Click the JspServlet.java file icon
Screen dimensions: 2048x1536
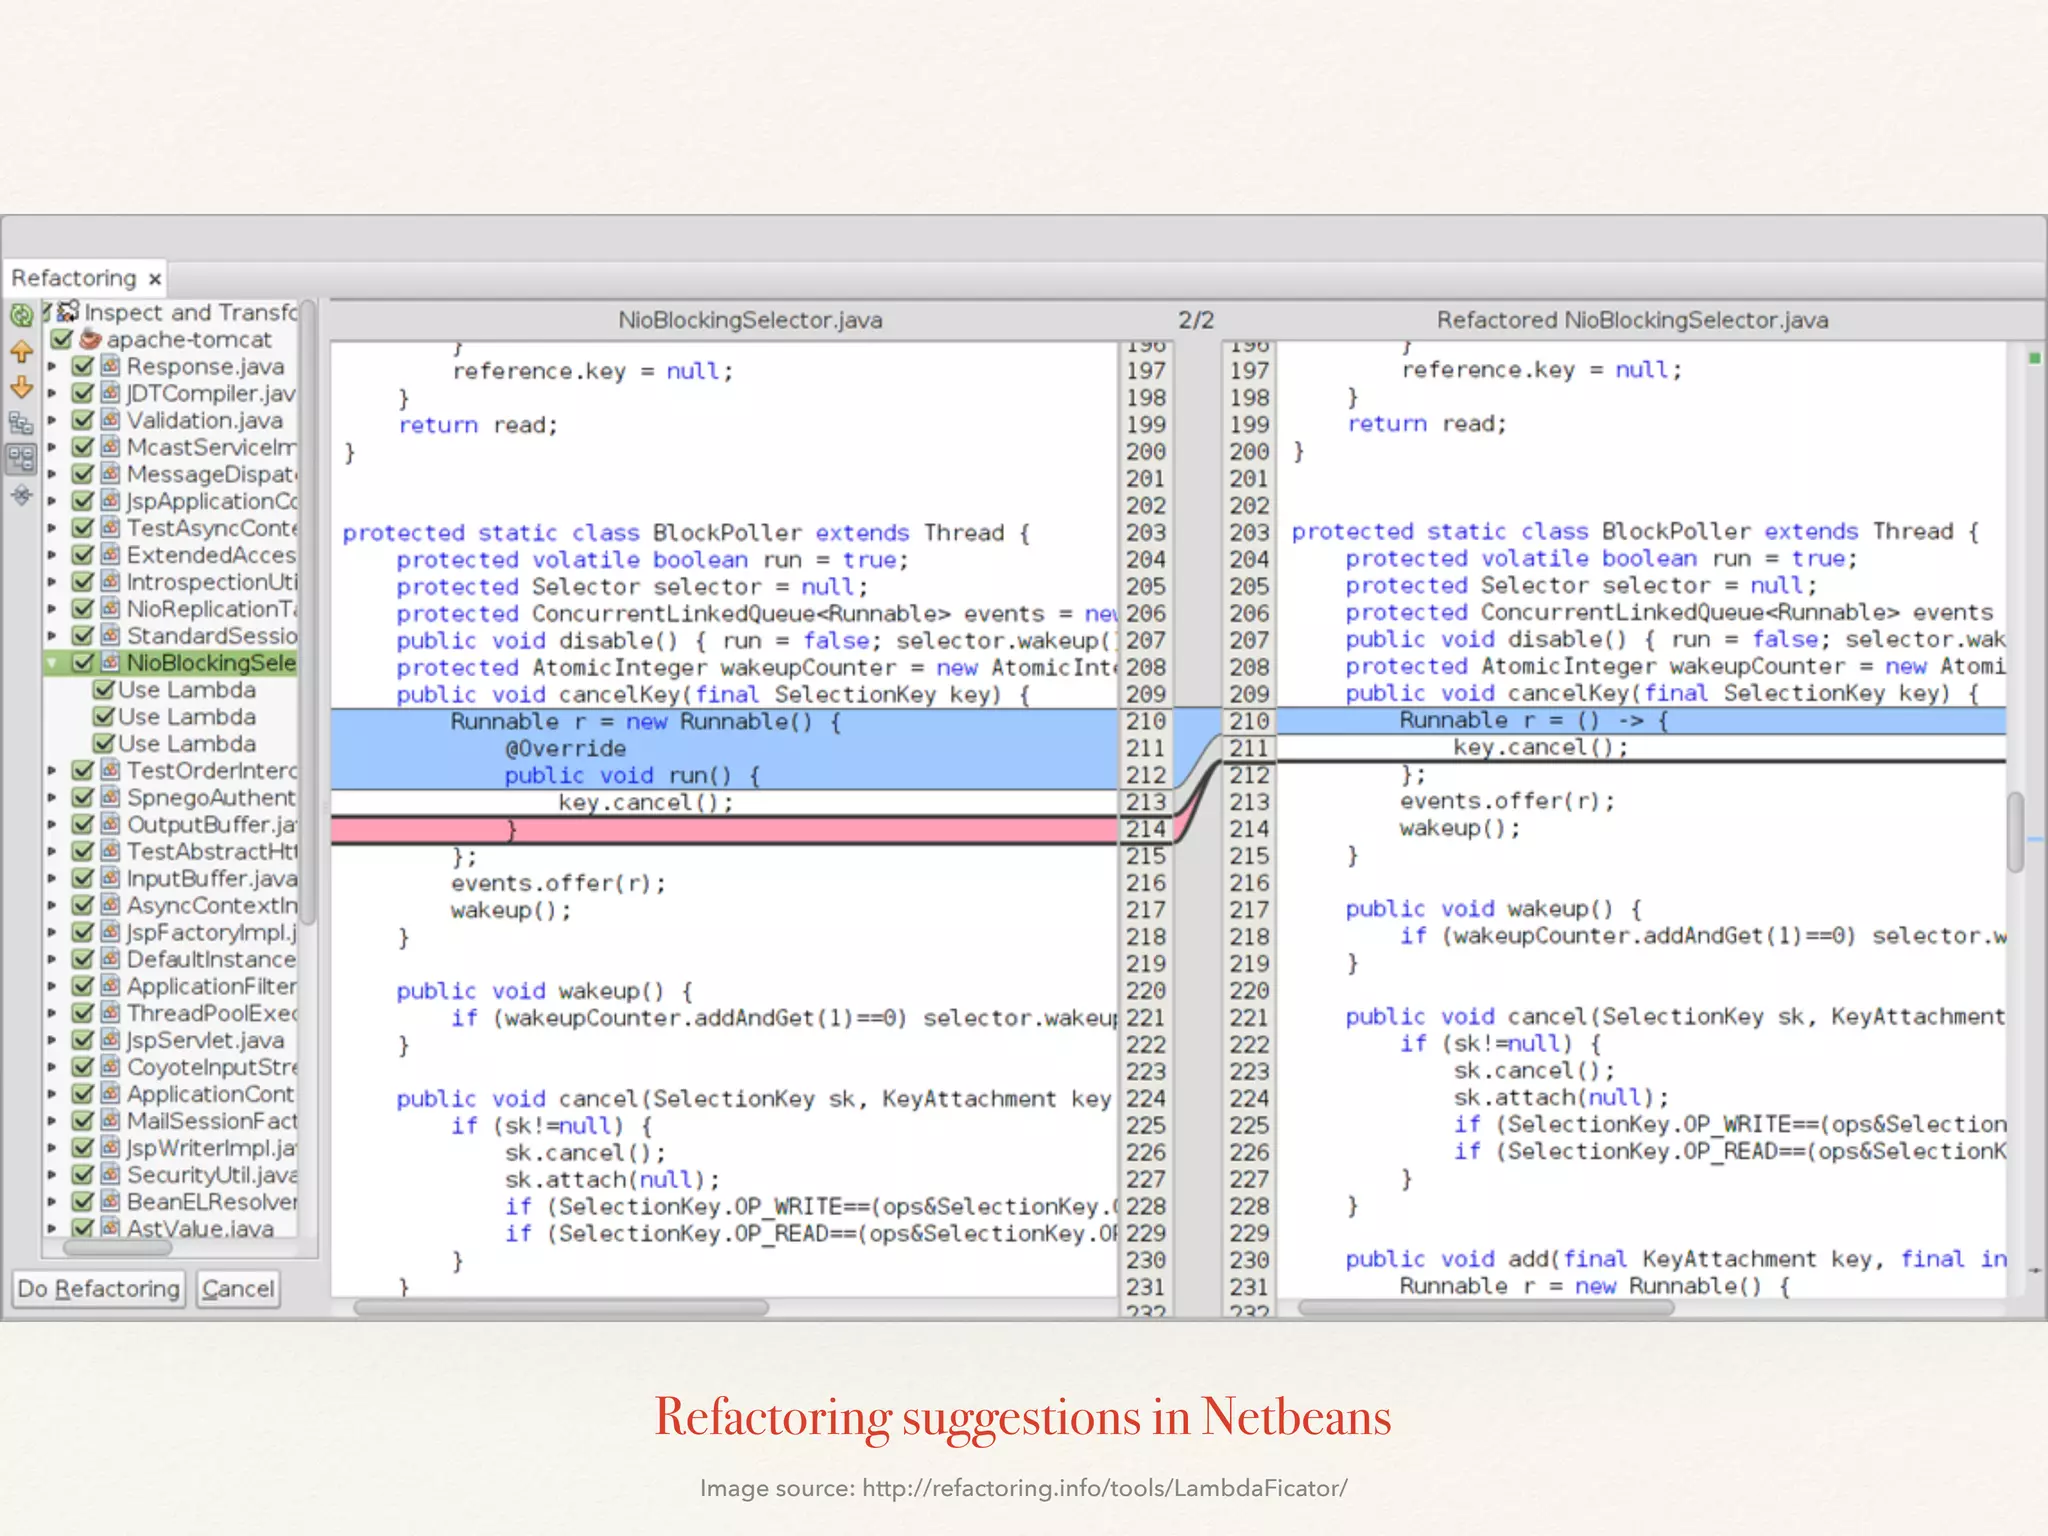pyautogui.click(x=110, y=1041)
